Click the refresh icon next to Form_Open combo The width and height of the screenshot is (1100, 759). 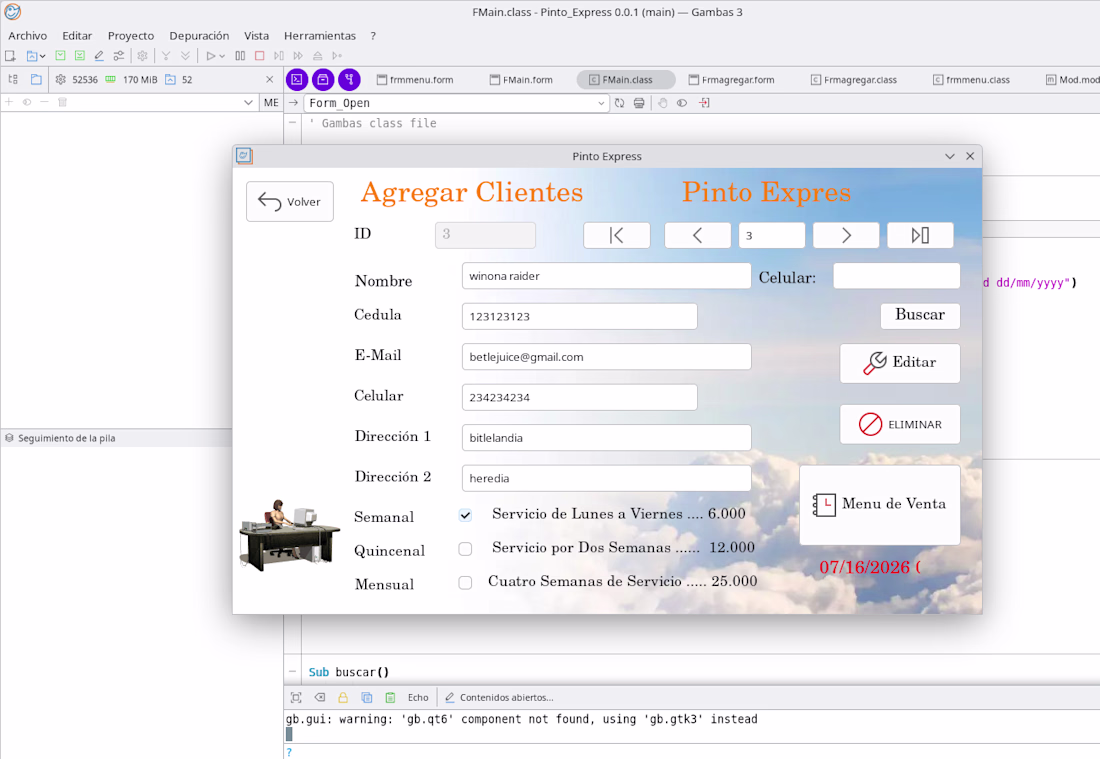619,103
